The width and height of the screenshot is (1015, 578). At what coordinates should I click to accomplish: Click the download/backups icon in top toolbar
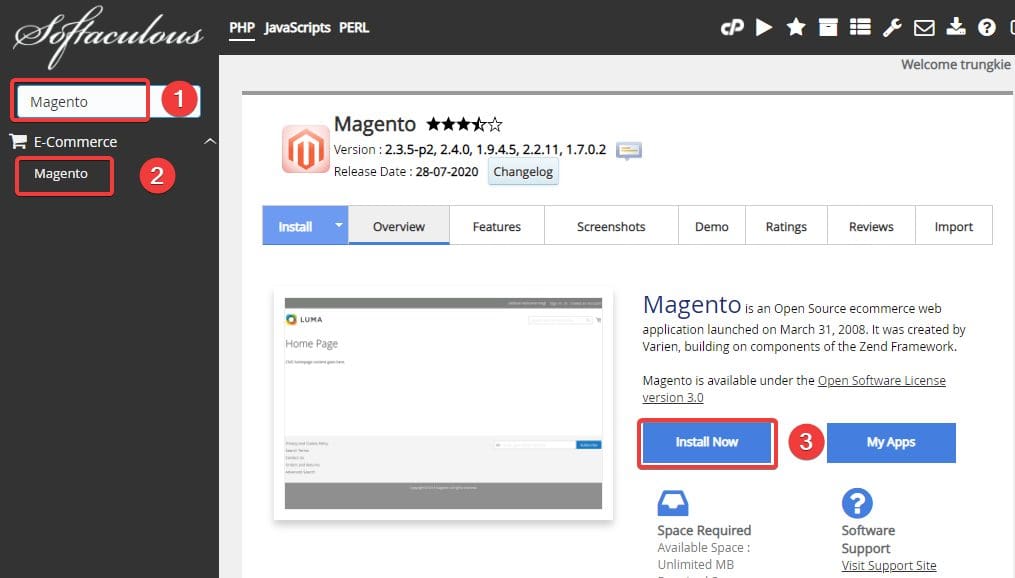[x=956, y=28]
